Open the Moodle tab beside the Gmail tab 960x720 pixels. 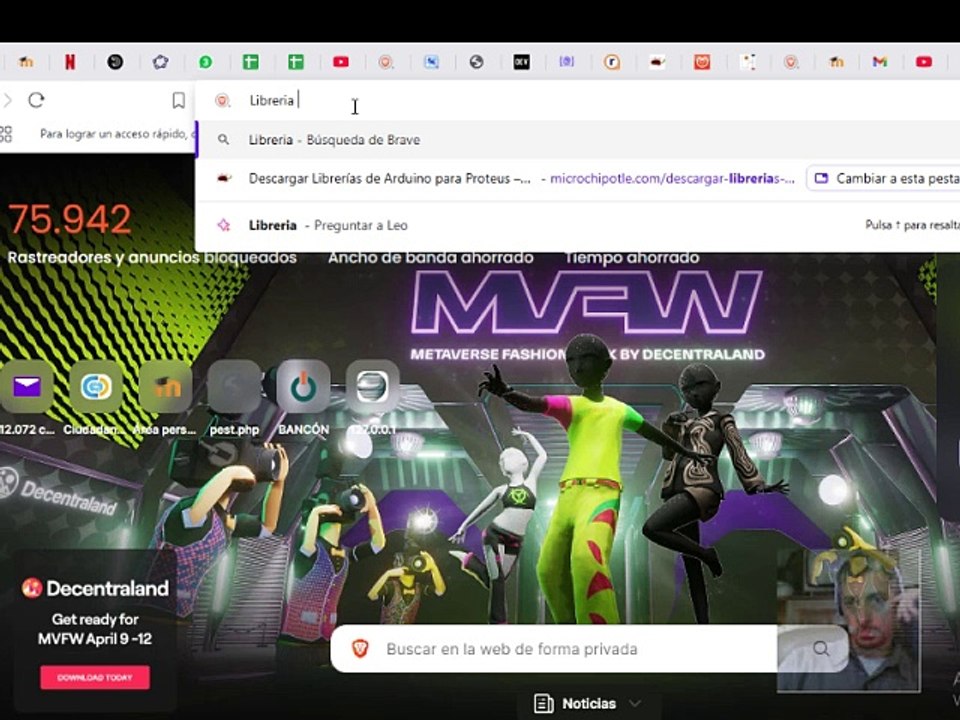836,62
